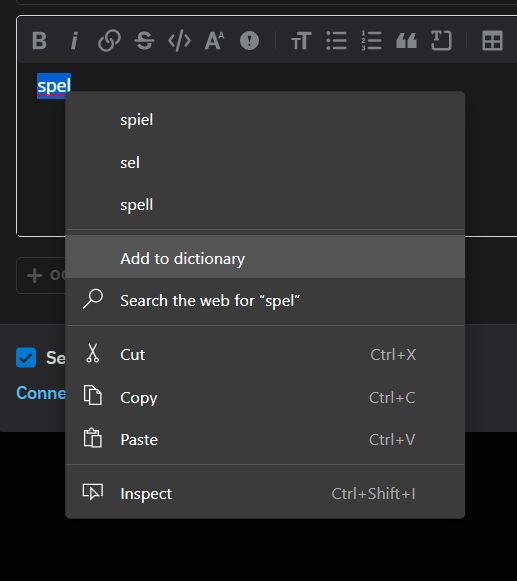This screenshot has height=581, width=517.
Task: Insert inline code with the code icon
Action: [179, 40]
